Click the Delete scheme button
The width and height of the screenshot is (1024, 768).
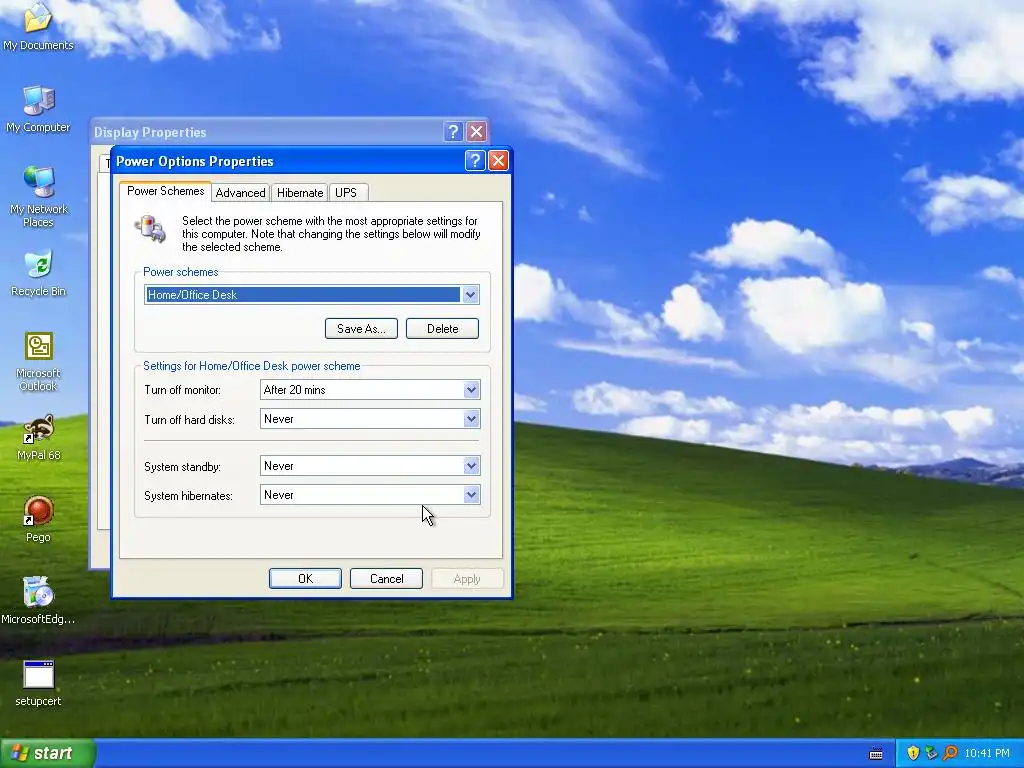(x=442, y=328)
